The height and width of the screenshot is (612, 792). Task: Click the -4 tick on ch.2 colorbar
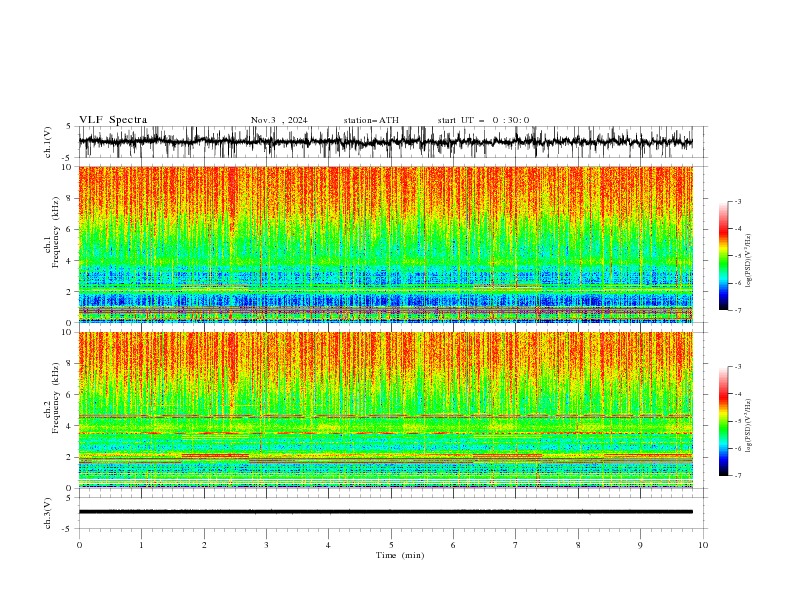(737, 394)
